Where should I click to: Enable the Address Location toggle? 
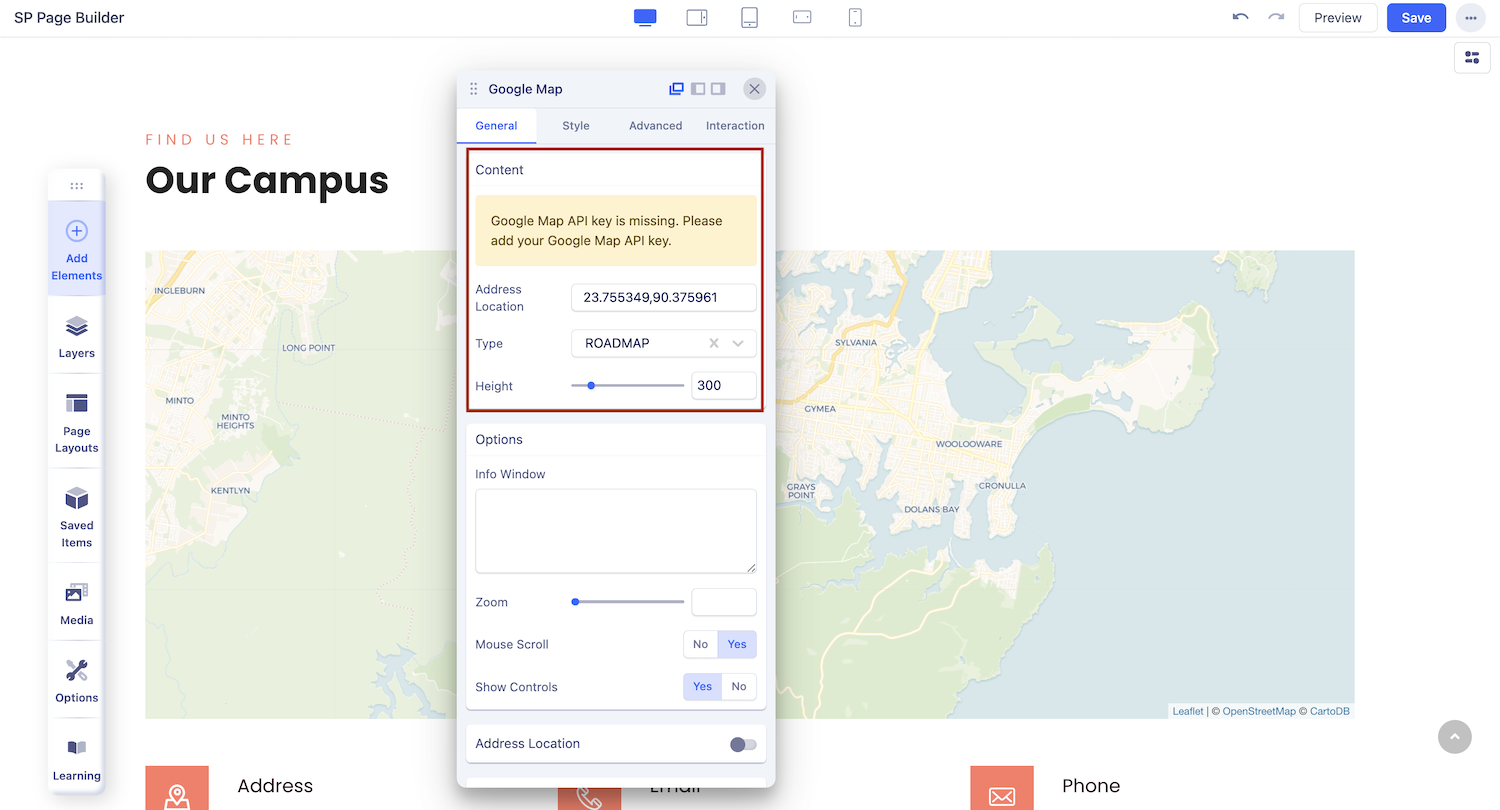(743, 744)
